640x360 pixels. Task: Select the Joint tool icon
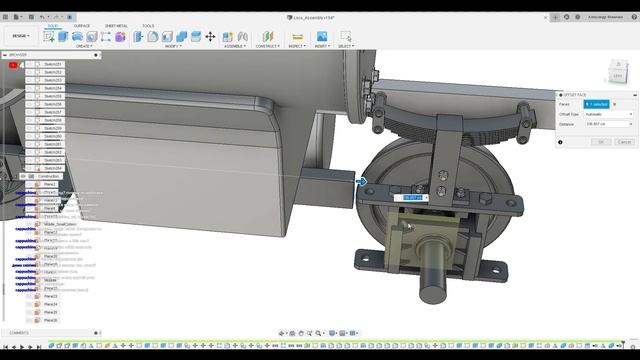(x=242, y=37)
